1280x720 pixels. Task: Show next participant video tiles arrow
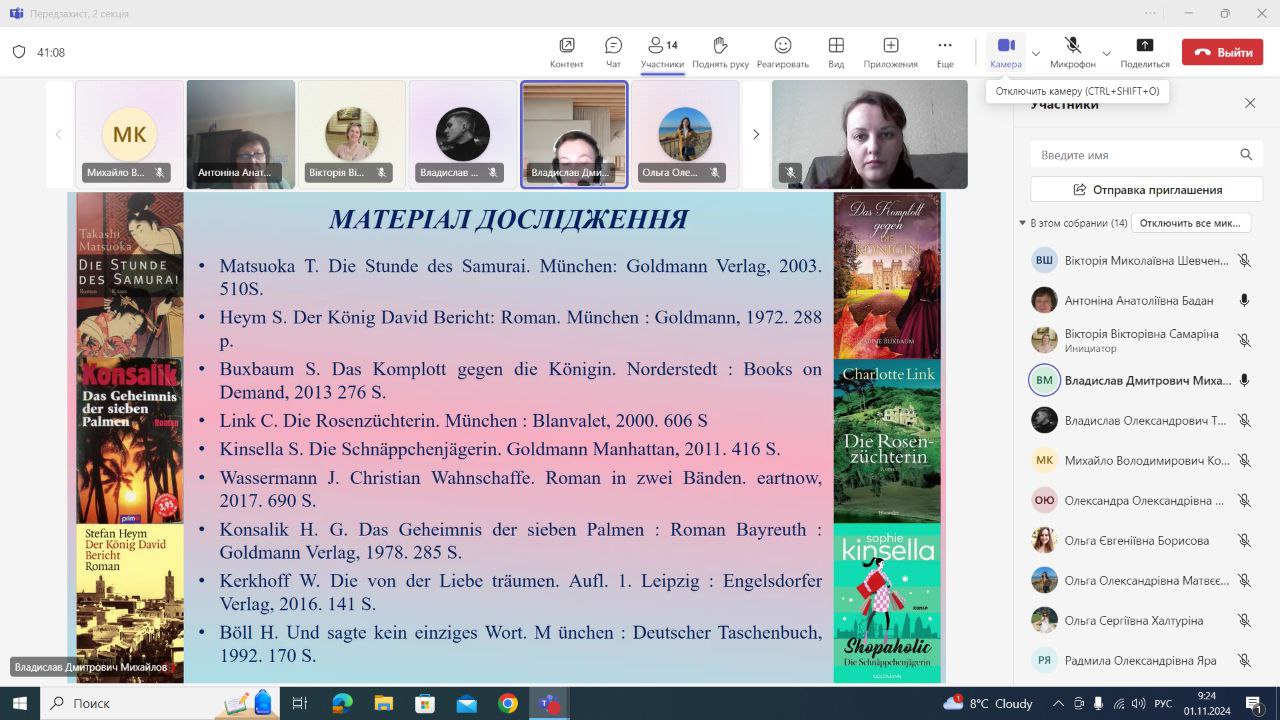point(756,134)
